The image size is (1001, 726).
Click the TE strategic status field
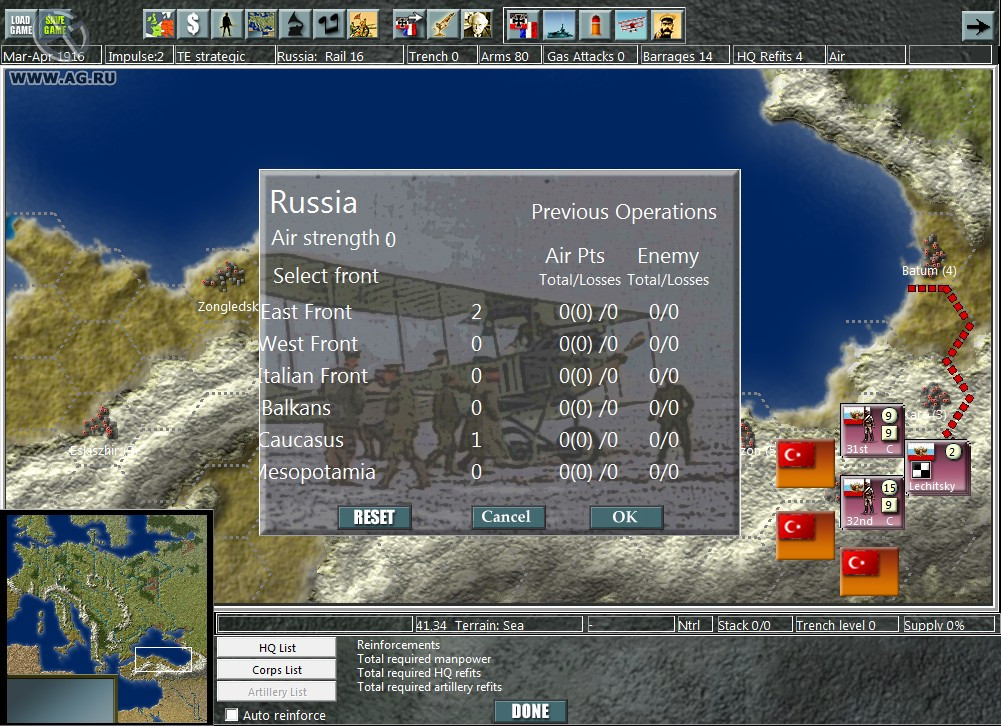tap(225, 56)
